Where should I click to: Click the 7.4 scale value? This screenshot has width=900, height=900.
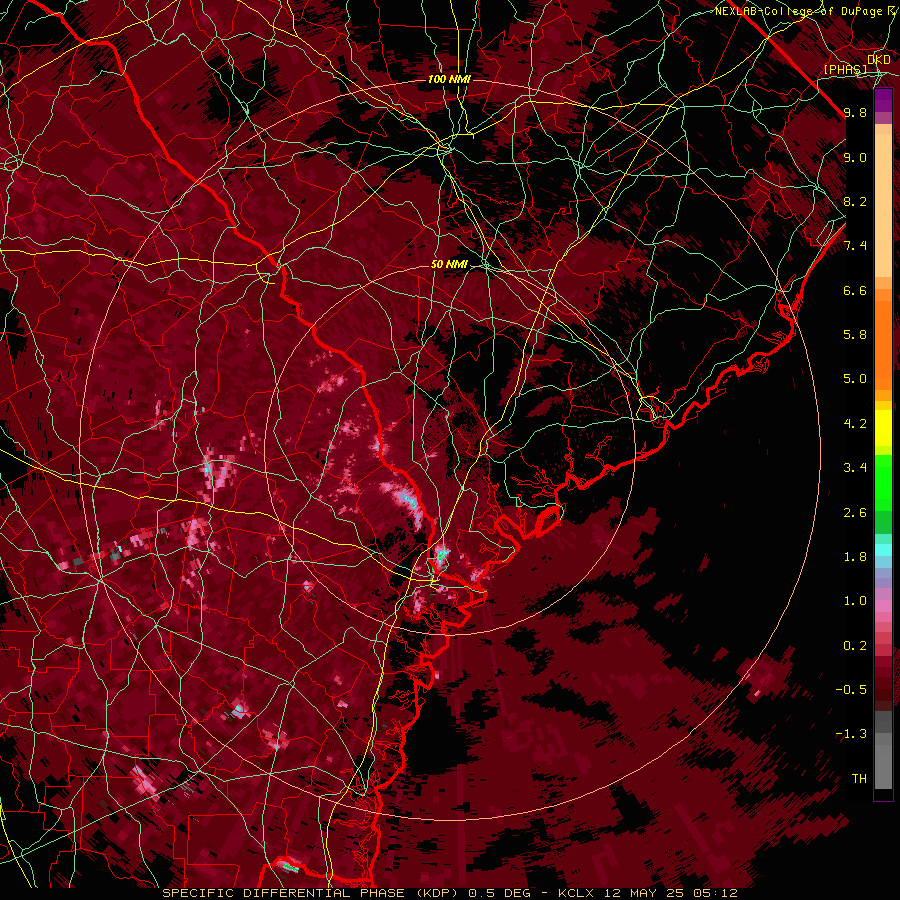[855, 246]
